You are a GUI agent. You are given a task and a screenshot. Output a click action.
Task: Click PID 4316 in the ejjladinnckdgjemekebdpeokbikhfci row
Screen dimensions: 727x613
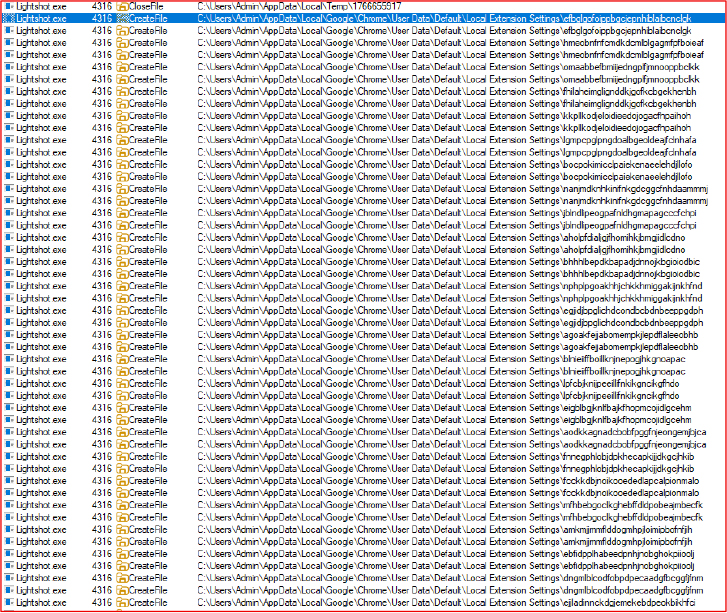coord(102,603)
